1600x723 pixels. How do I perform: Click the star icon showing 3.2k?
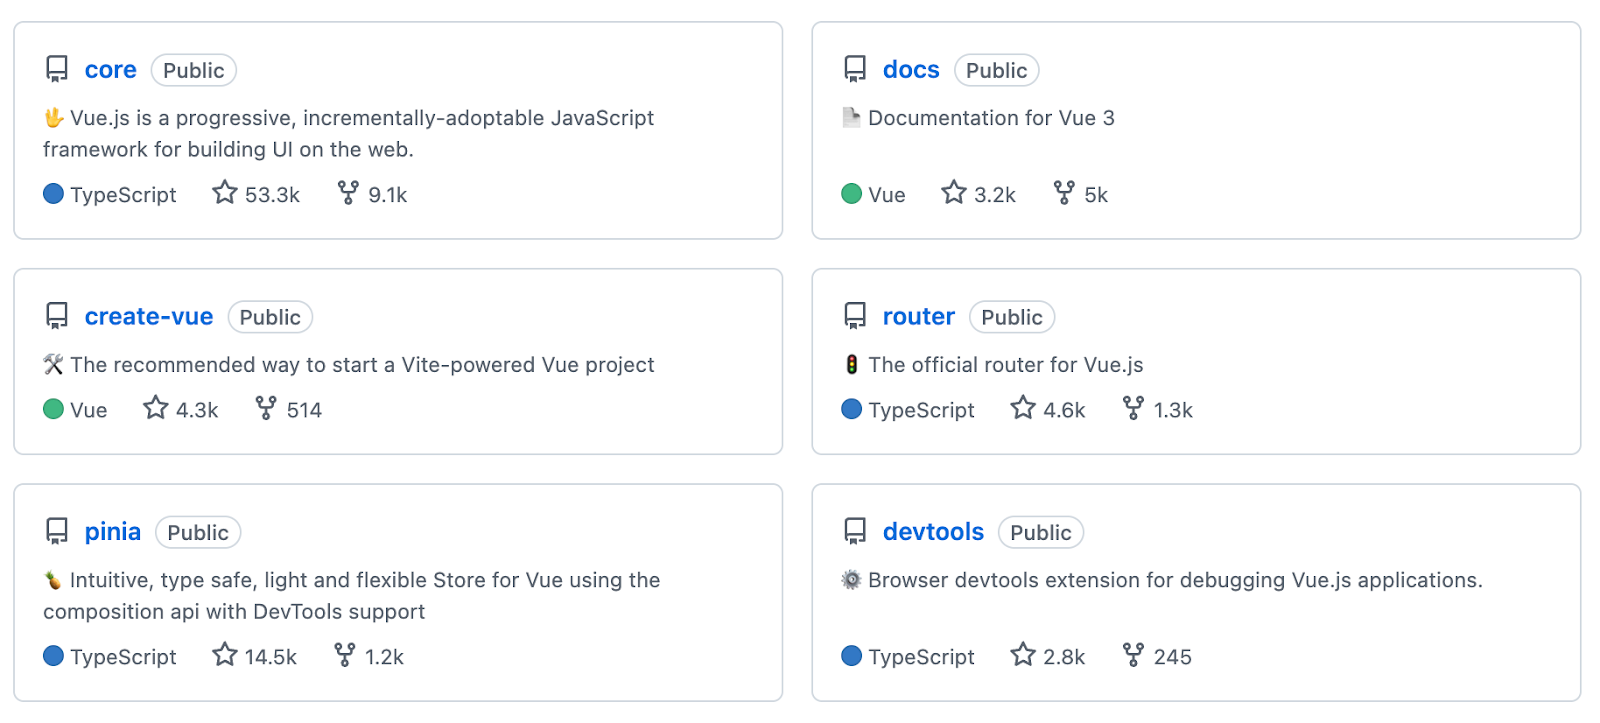(x=954, y=192)
